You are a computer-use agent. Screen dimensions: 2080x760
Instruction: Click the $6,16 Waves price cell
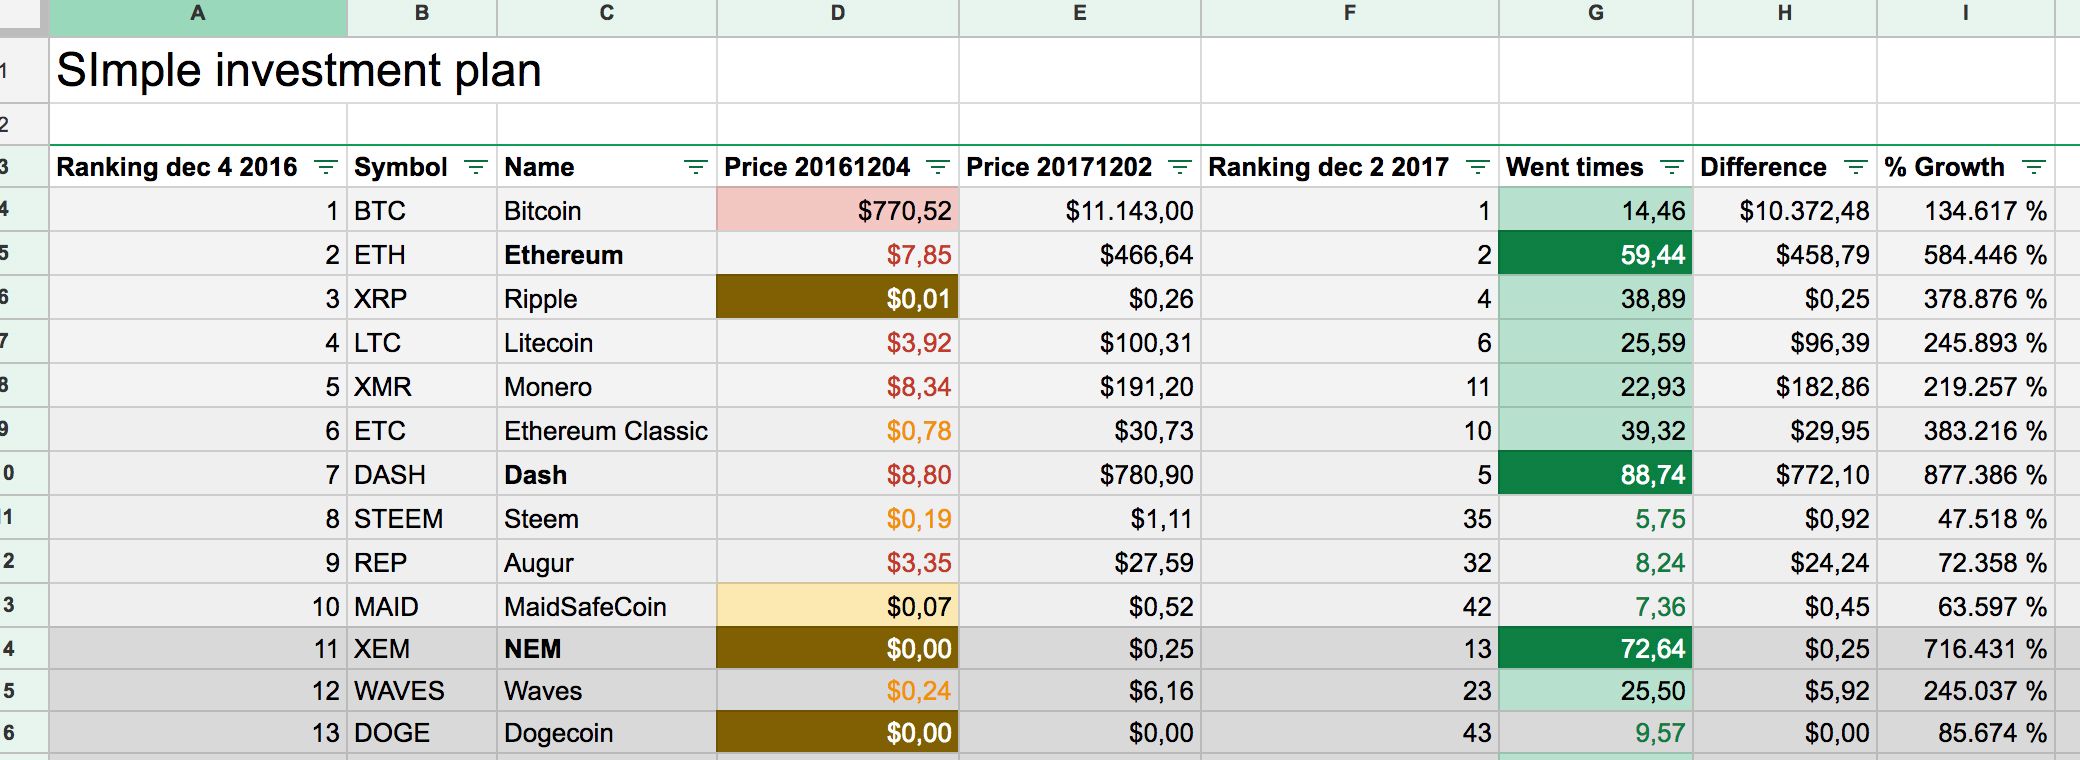click(x=1080, y=691)
